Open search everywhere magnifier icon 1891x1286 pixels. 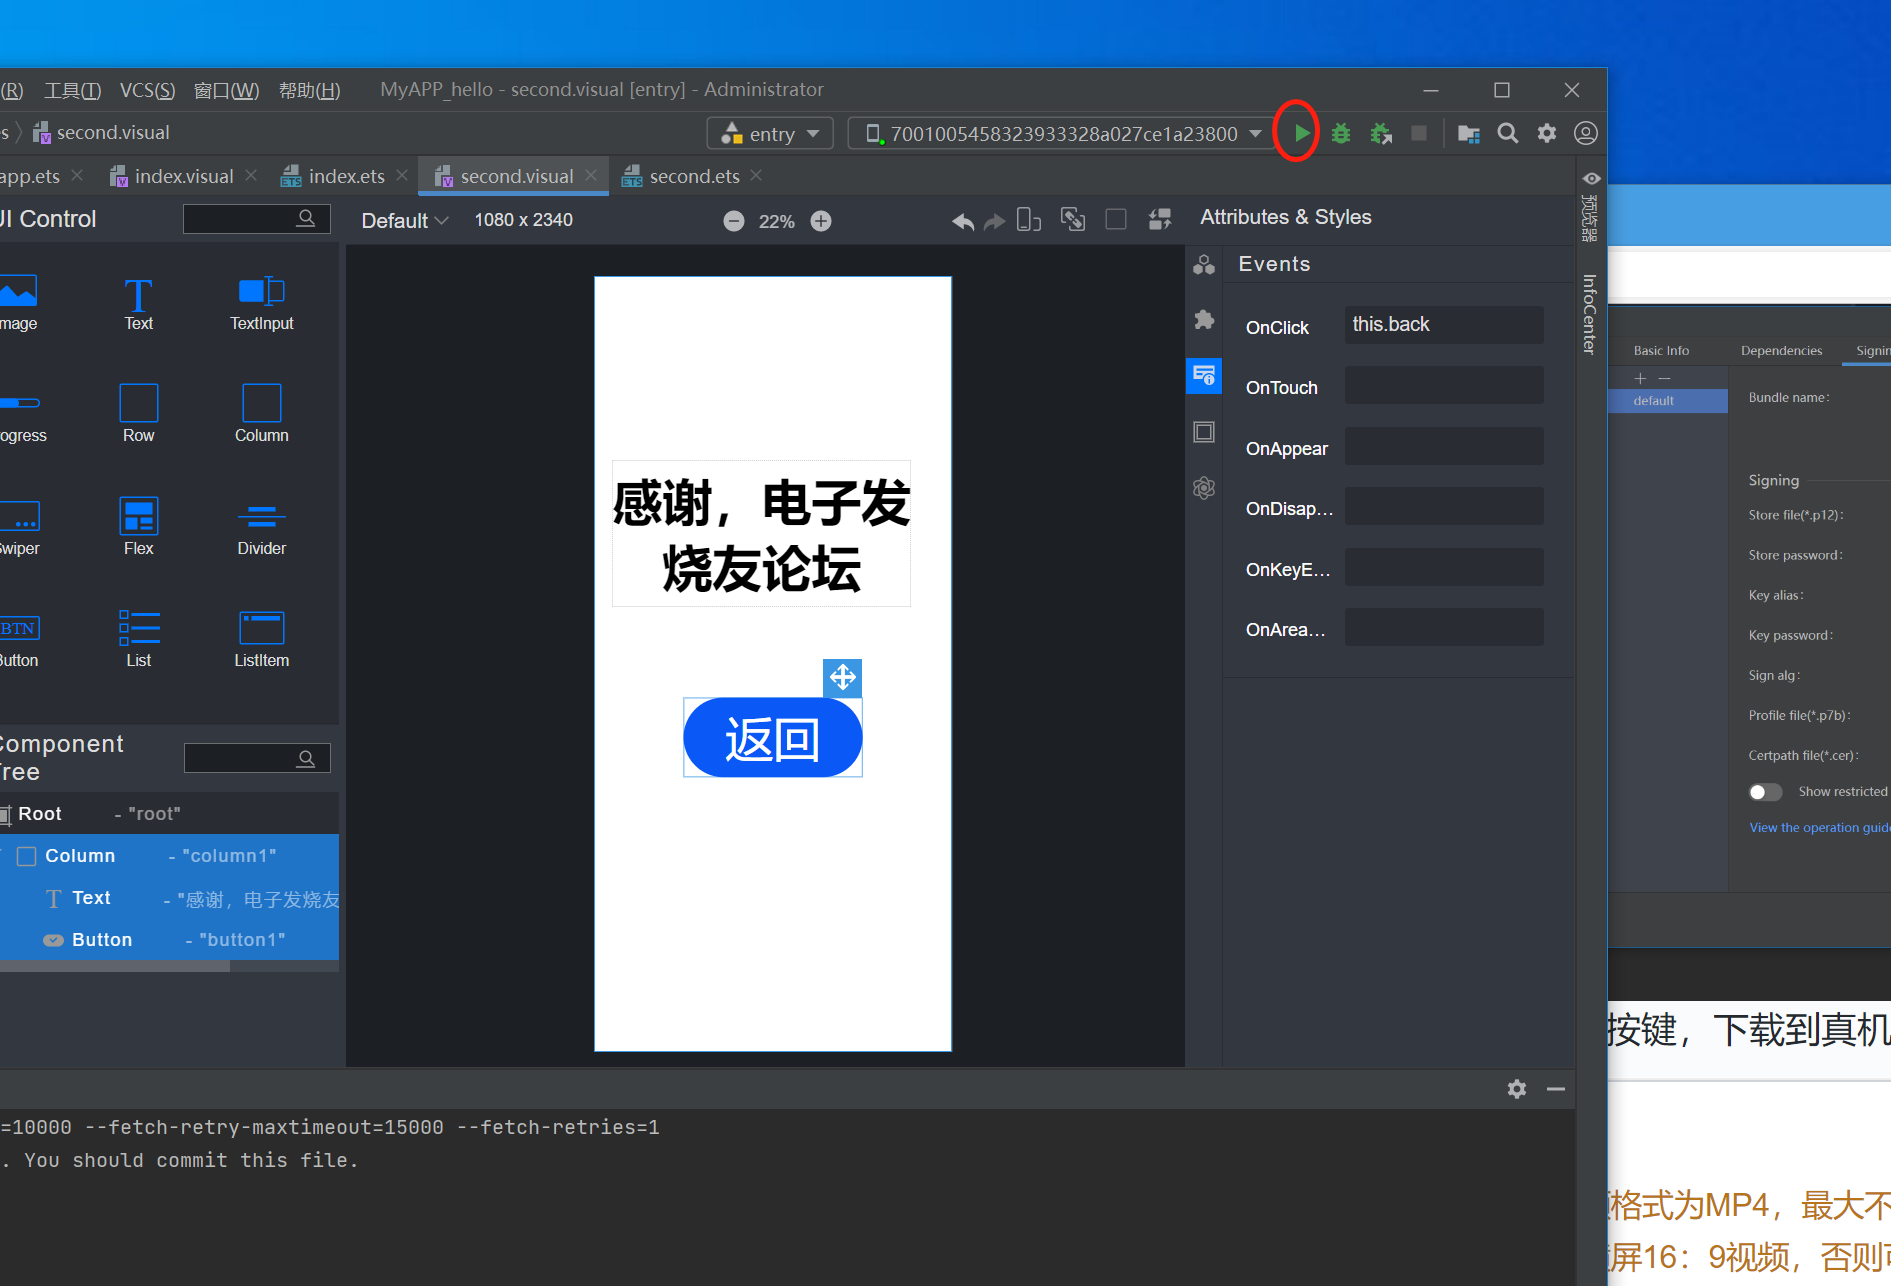(x=1508, y=133)
